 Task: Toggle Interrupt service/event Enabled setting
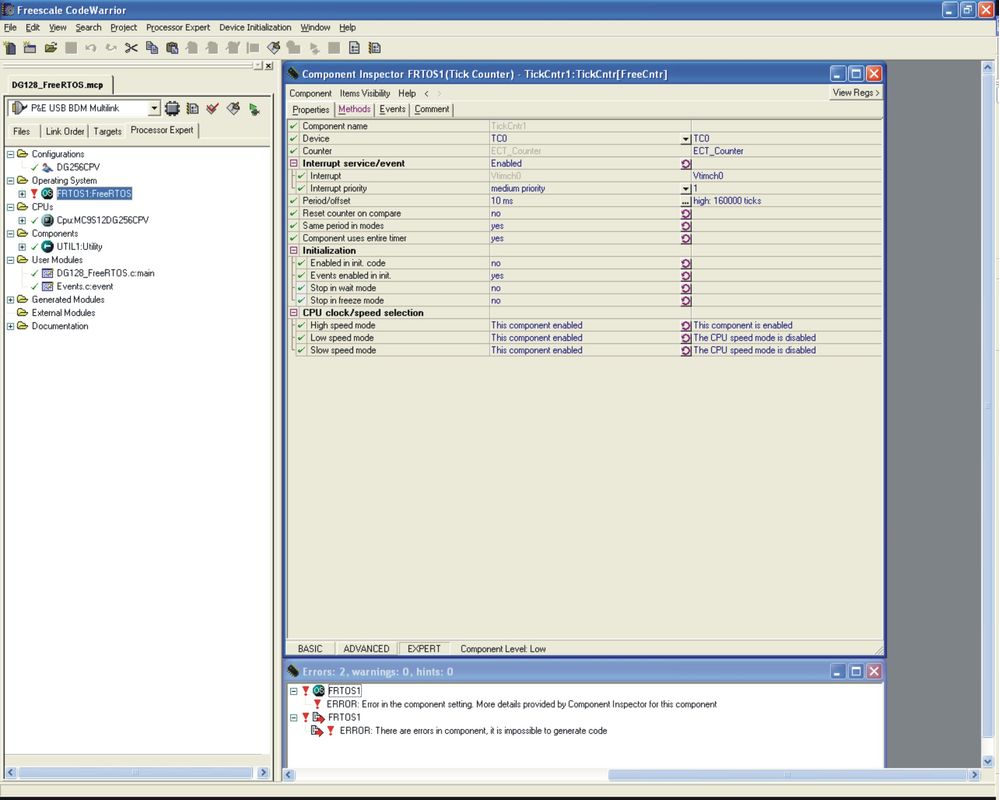click(686, 164)
